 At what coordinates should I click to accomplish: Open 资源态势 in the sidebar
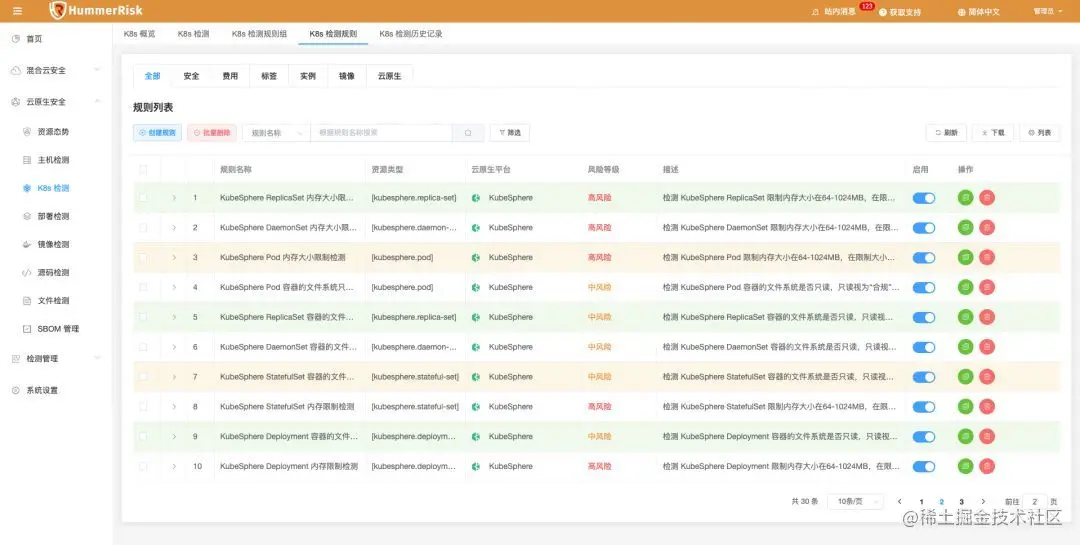pyautogui.click(x=55, y=132)
